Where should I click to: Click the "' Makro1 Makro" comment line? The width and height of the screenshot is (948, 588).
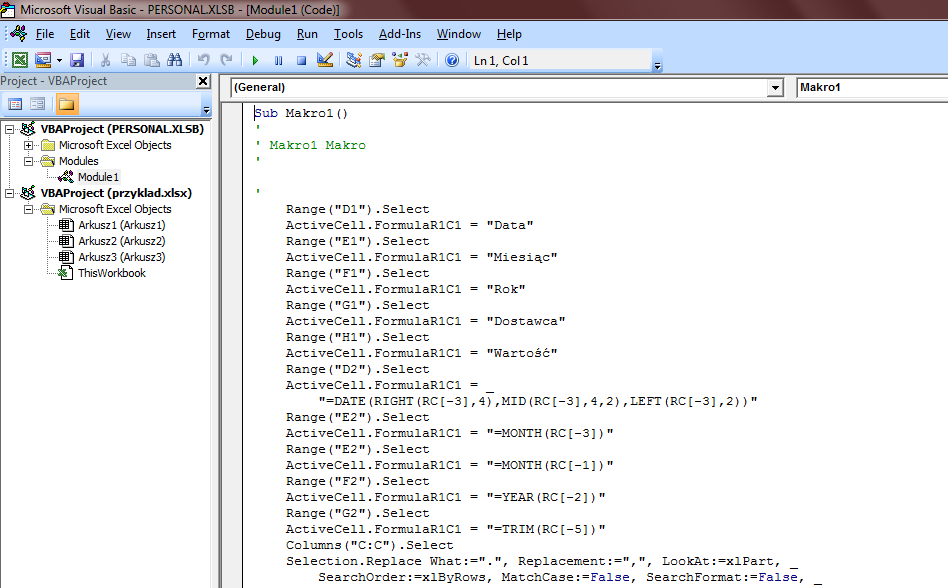coord(310,145)
